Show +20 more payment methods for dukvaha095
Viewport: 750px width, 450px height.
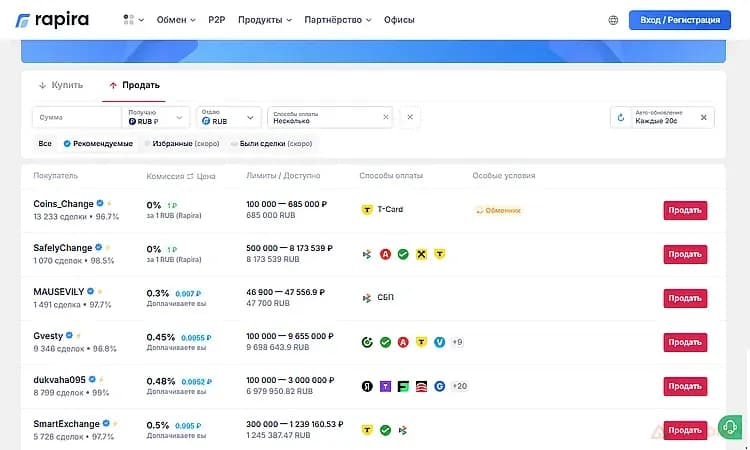(x=459, y=386)
